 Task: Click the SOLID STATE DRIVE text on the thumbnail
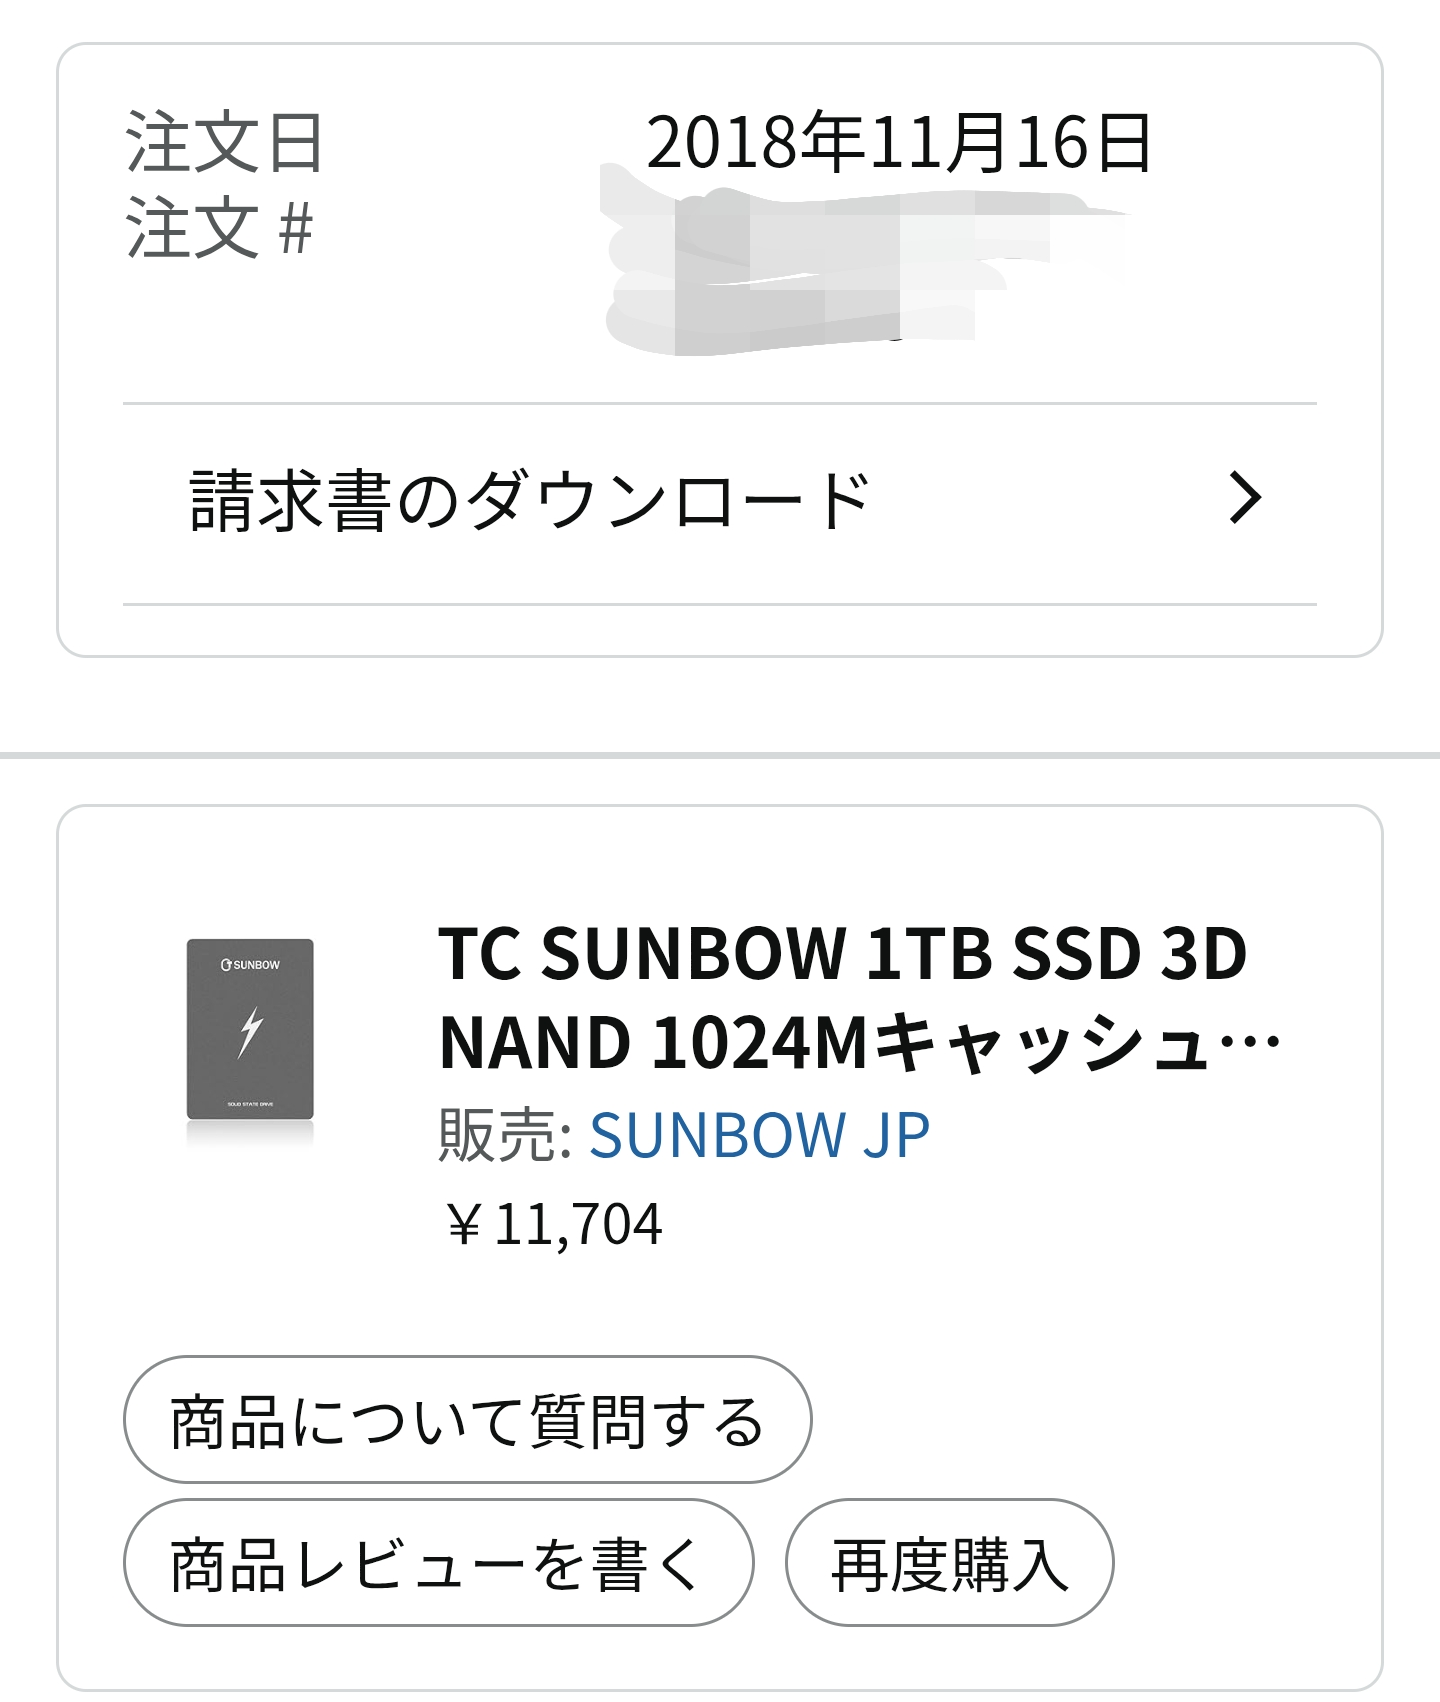250,1104
